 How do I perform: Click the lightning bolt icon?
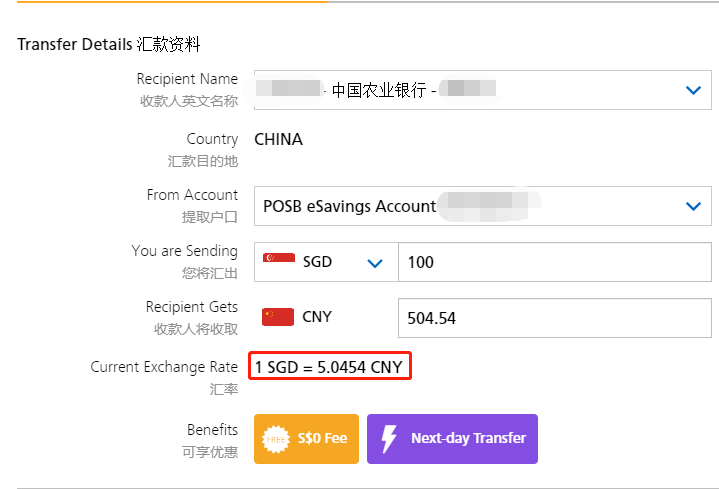pos(388,439)
